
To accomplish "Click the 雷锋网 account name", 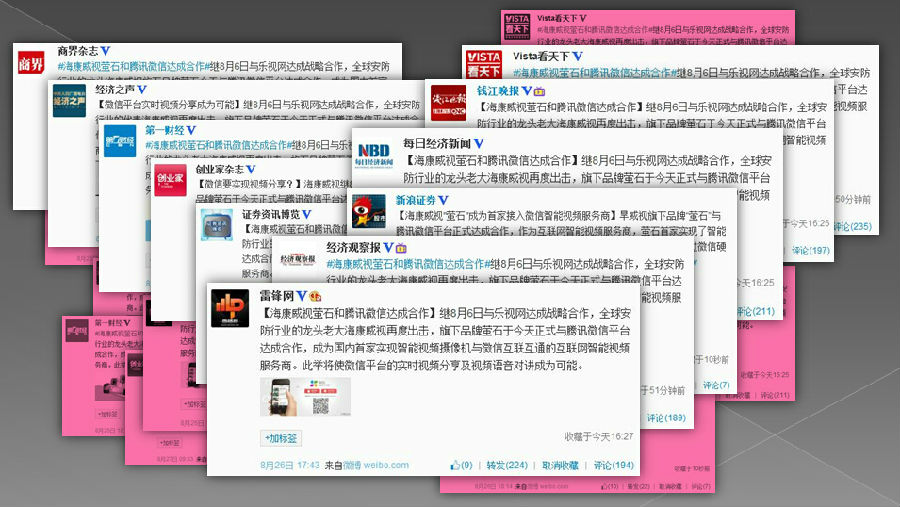I will [276, 296].
